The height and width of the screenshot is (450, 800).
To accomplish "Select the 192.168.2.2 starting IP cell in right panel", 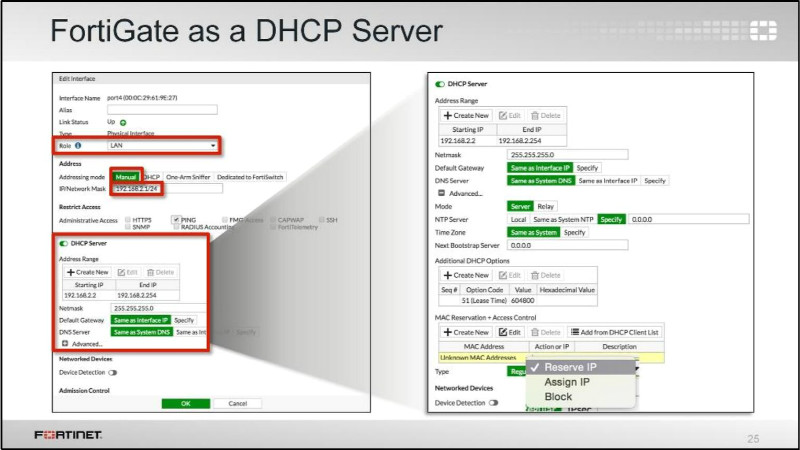I will [468, 140].
